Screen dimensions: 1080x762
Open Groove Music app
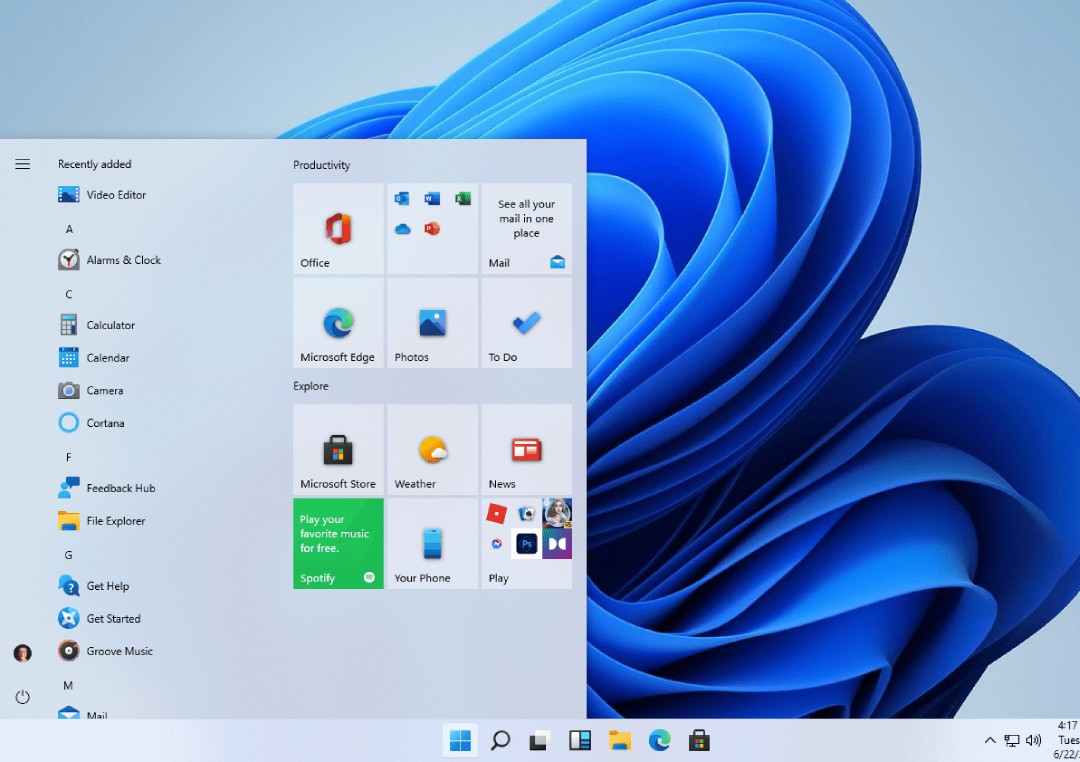pyautogui.click(x=105, y=651)
